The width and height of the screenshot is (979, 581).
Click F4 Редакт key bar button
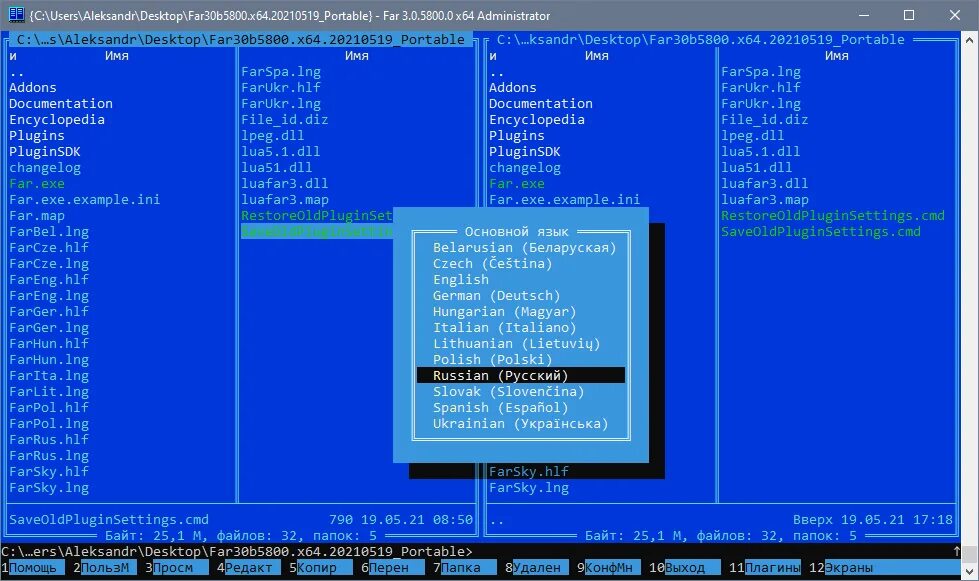pyautogui.click(x=248, y=568)
